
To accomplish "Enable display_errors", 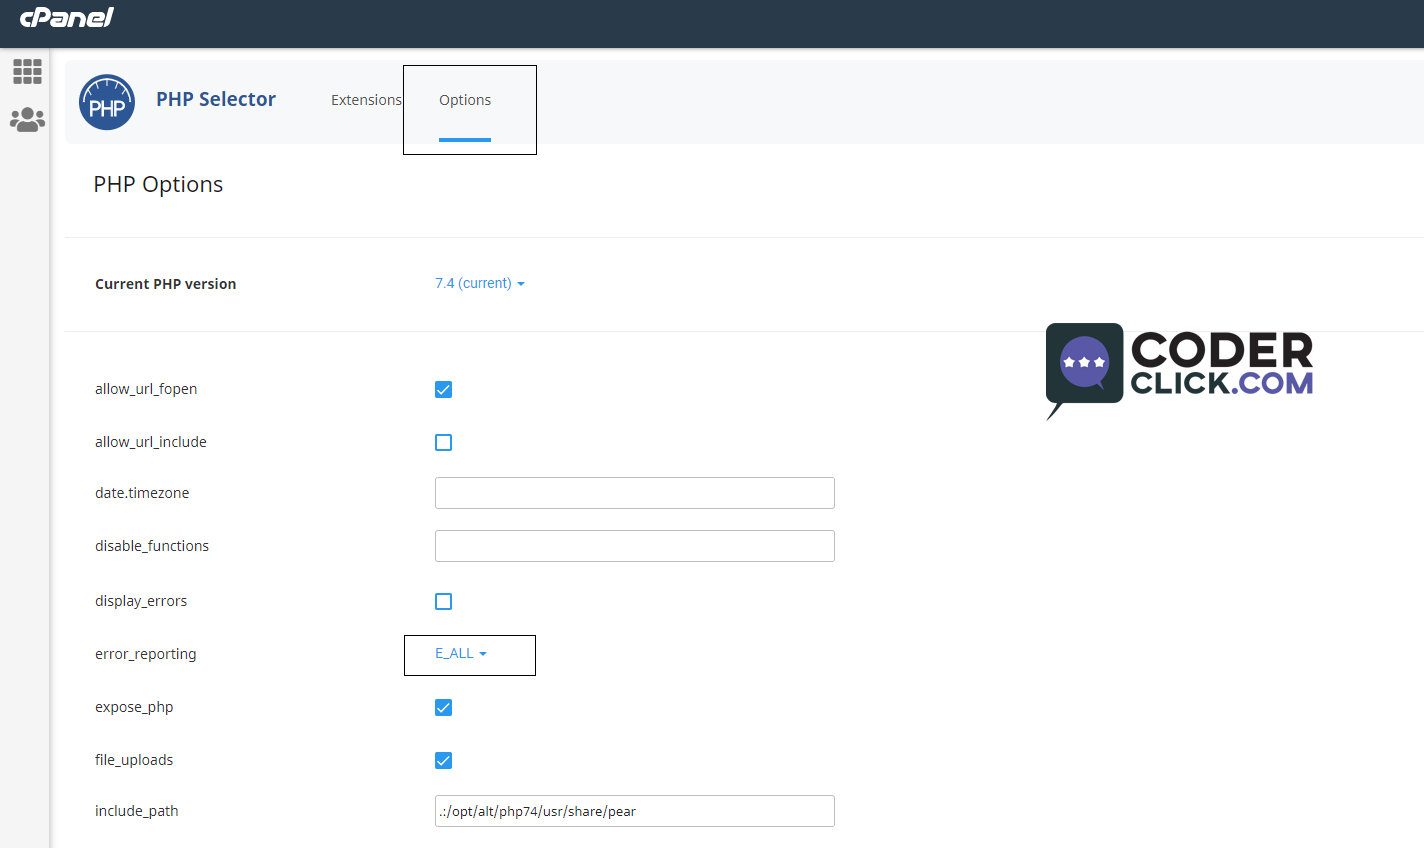I will 443,601.
